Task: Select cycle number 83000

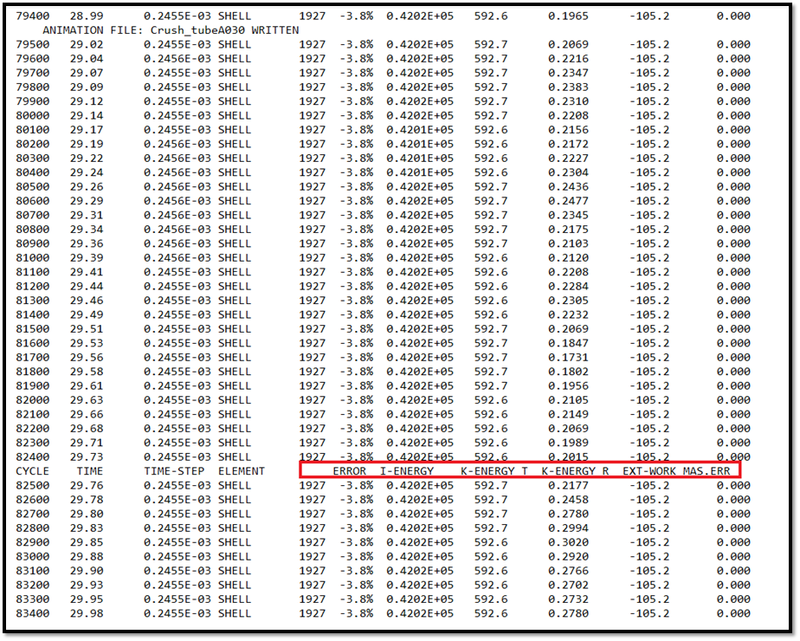Action: click(32, 557)
